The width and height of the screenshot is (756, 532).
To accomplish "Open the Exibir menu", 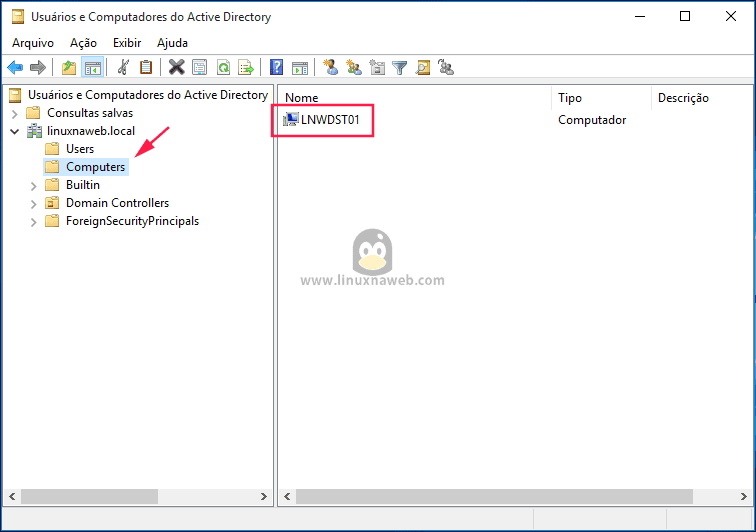I will point(127,43).
